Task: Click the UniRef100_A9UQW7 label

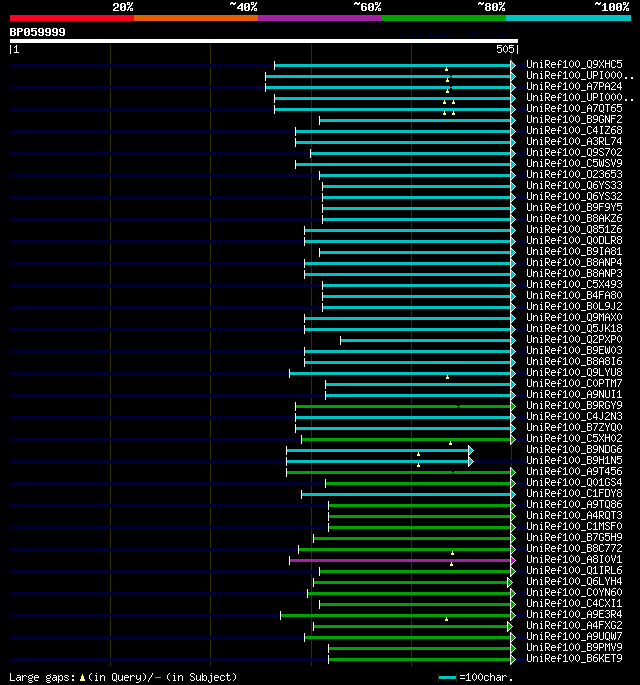Action: tap(574, 637)
